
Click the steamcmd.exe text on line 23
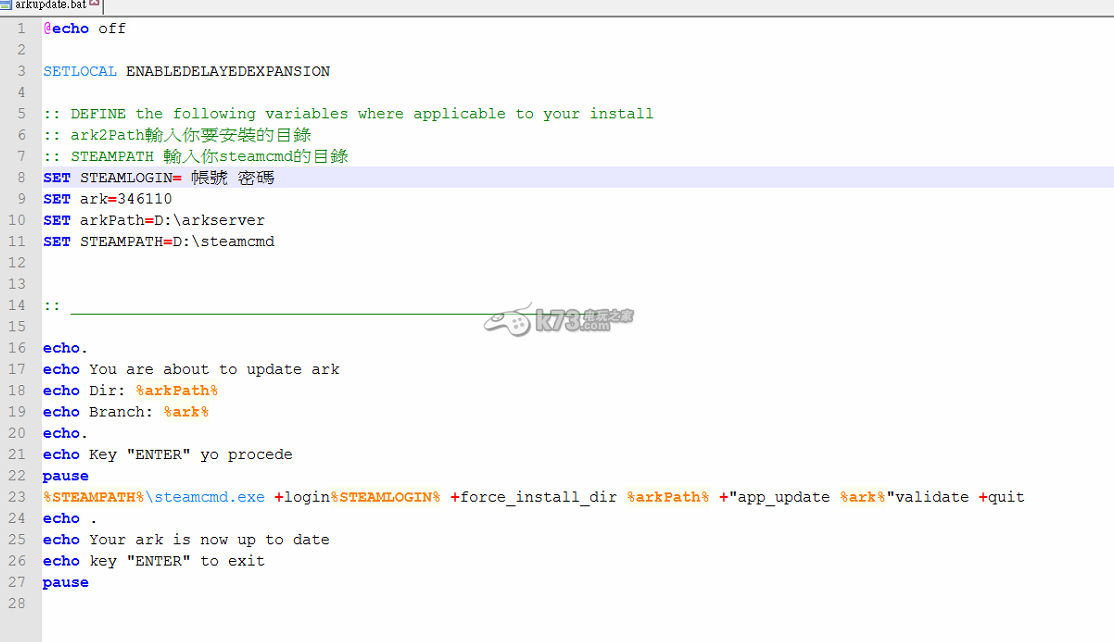[210, 497]
